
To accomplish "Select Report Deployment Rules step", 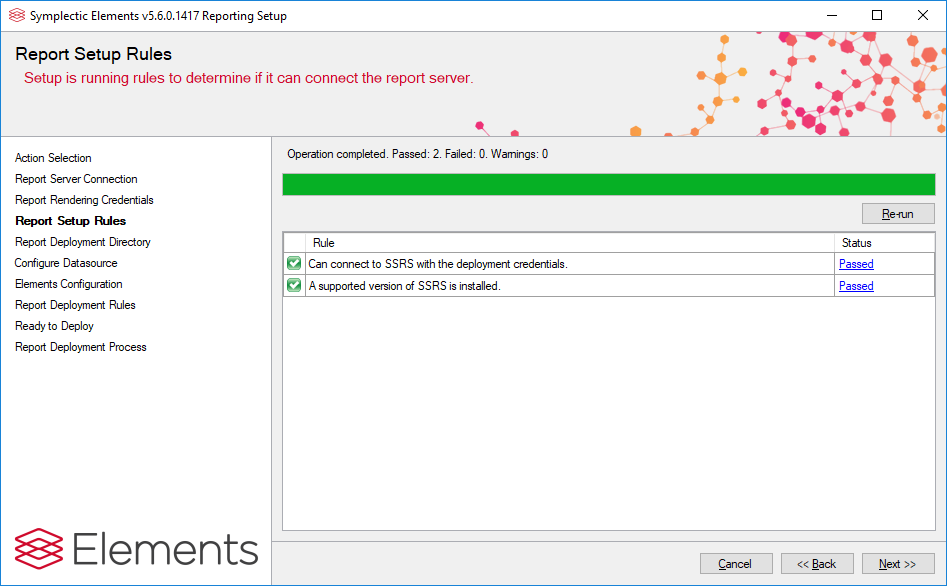I will [75, 305].
